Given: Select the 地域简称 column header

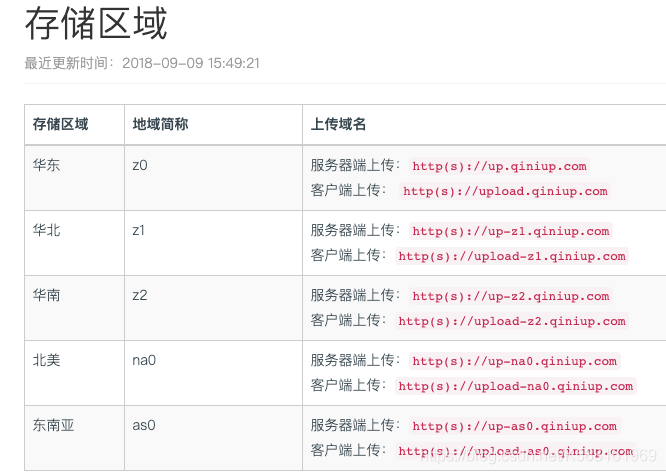Looking at the screenshot, I should (160, 124).
